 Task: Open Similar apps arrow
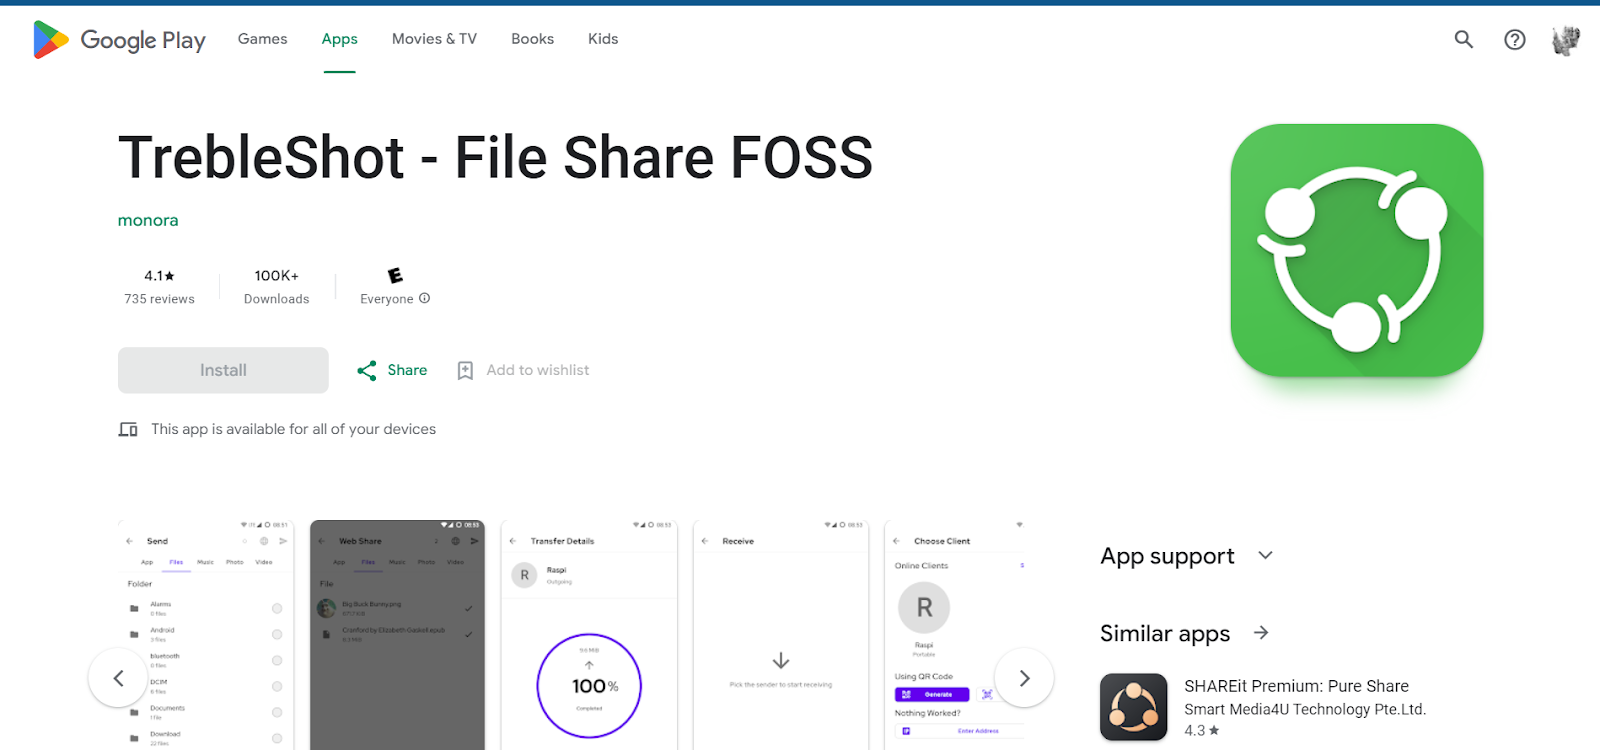(1261, 633)
